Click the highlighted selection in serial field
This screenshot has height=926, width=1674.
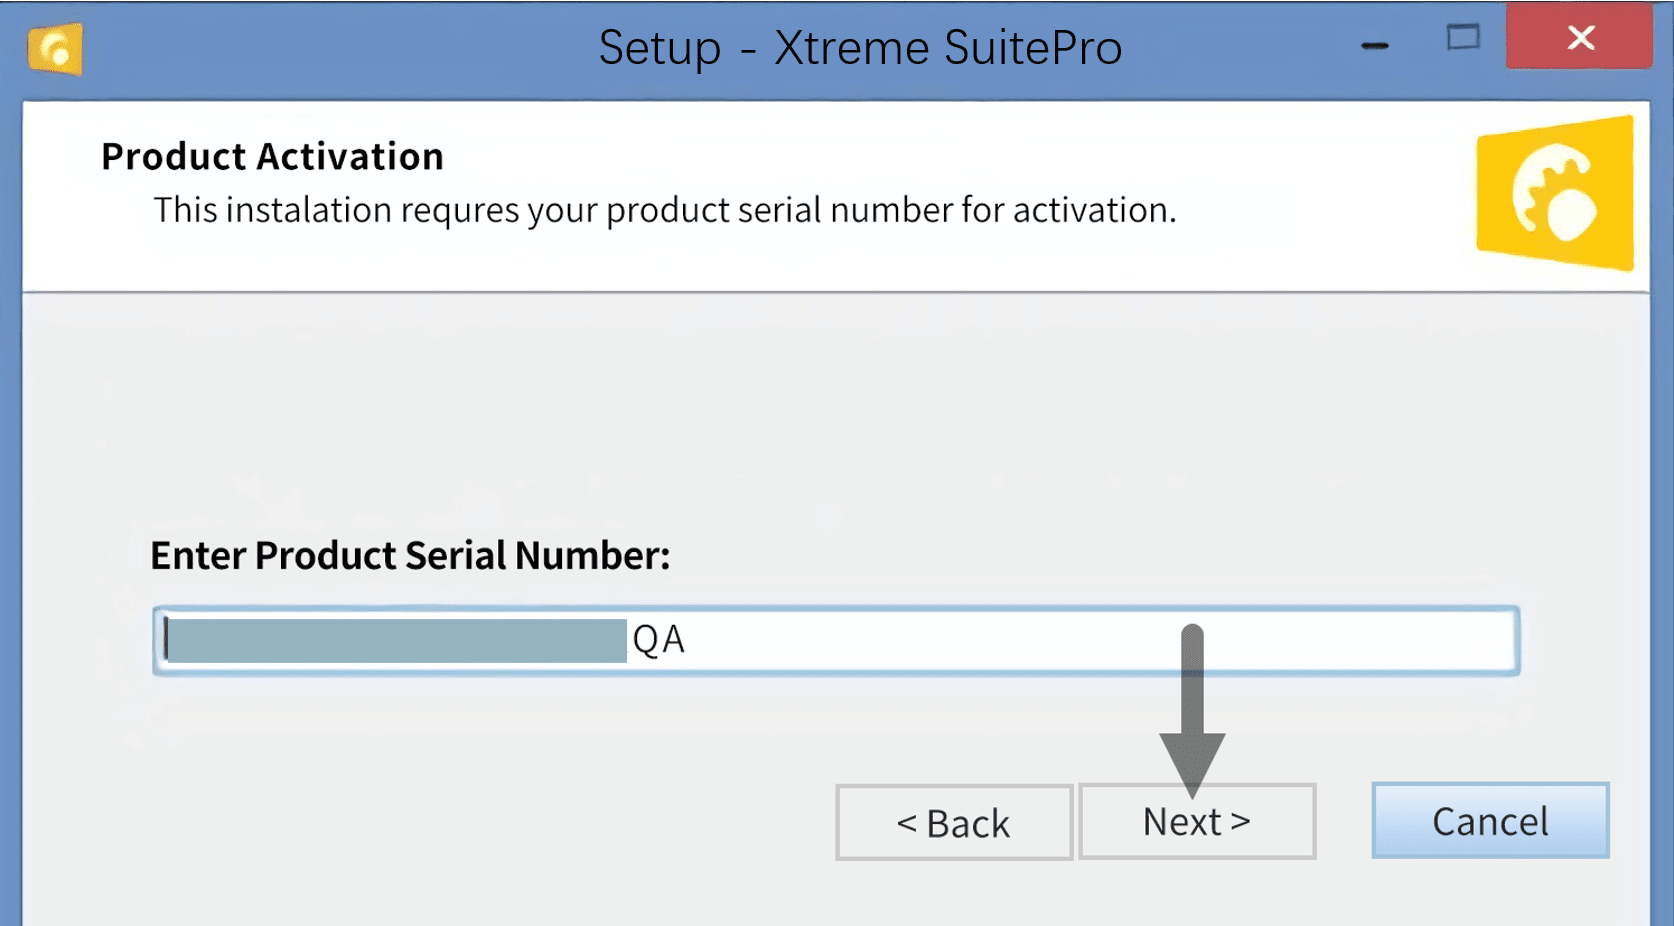(397, 640)
